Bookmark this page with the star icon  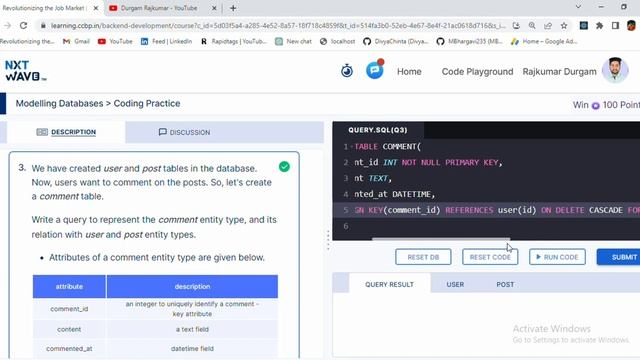(x=564, y=25)
